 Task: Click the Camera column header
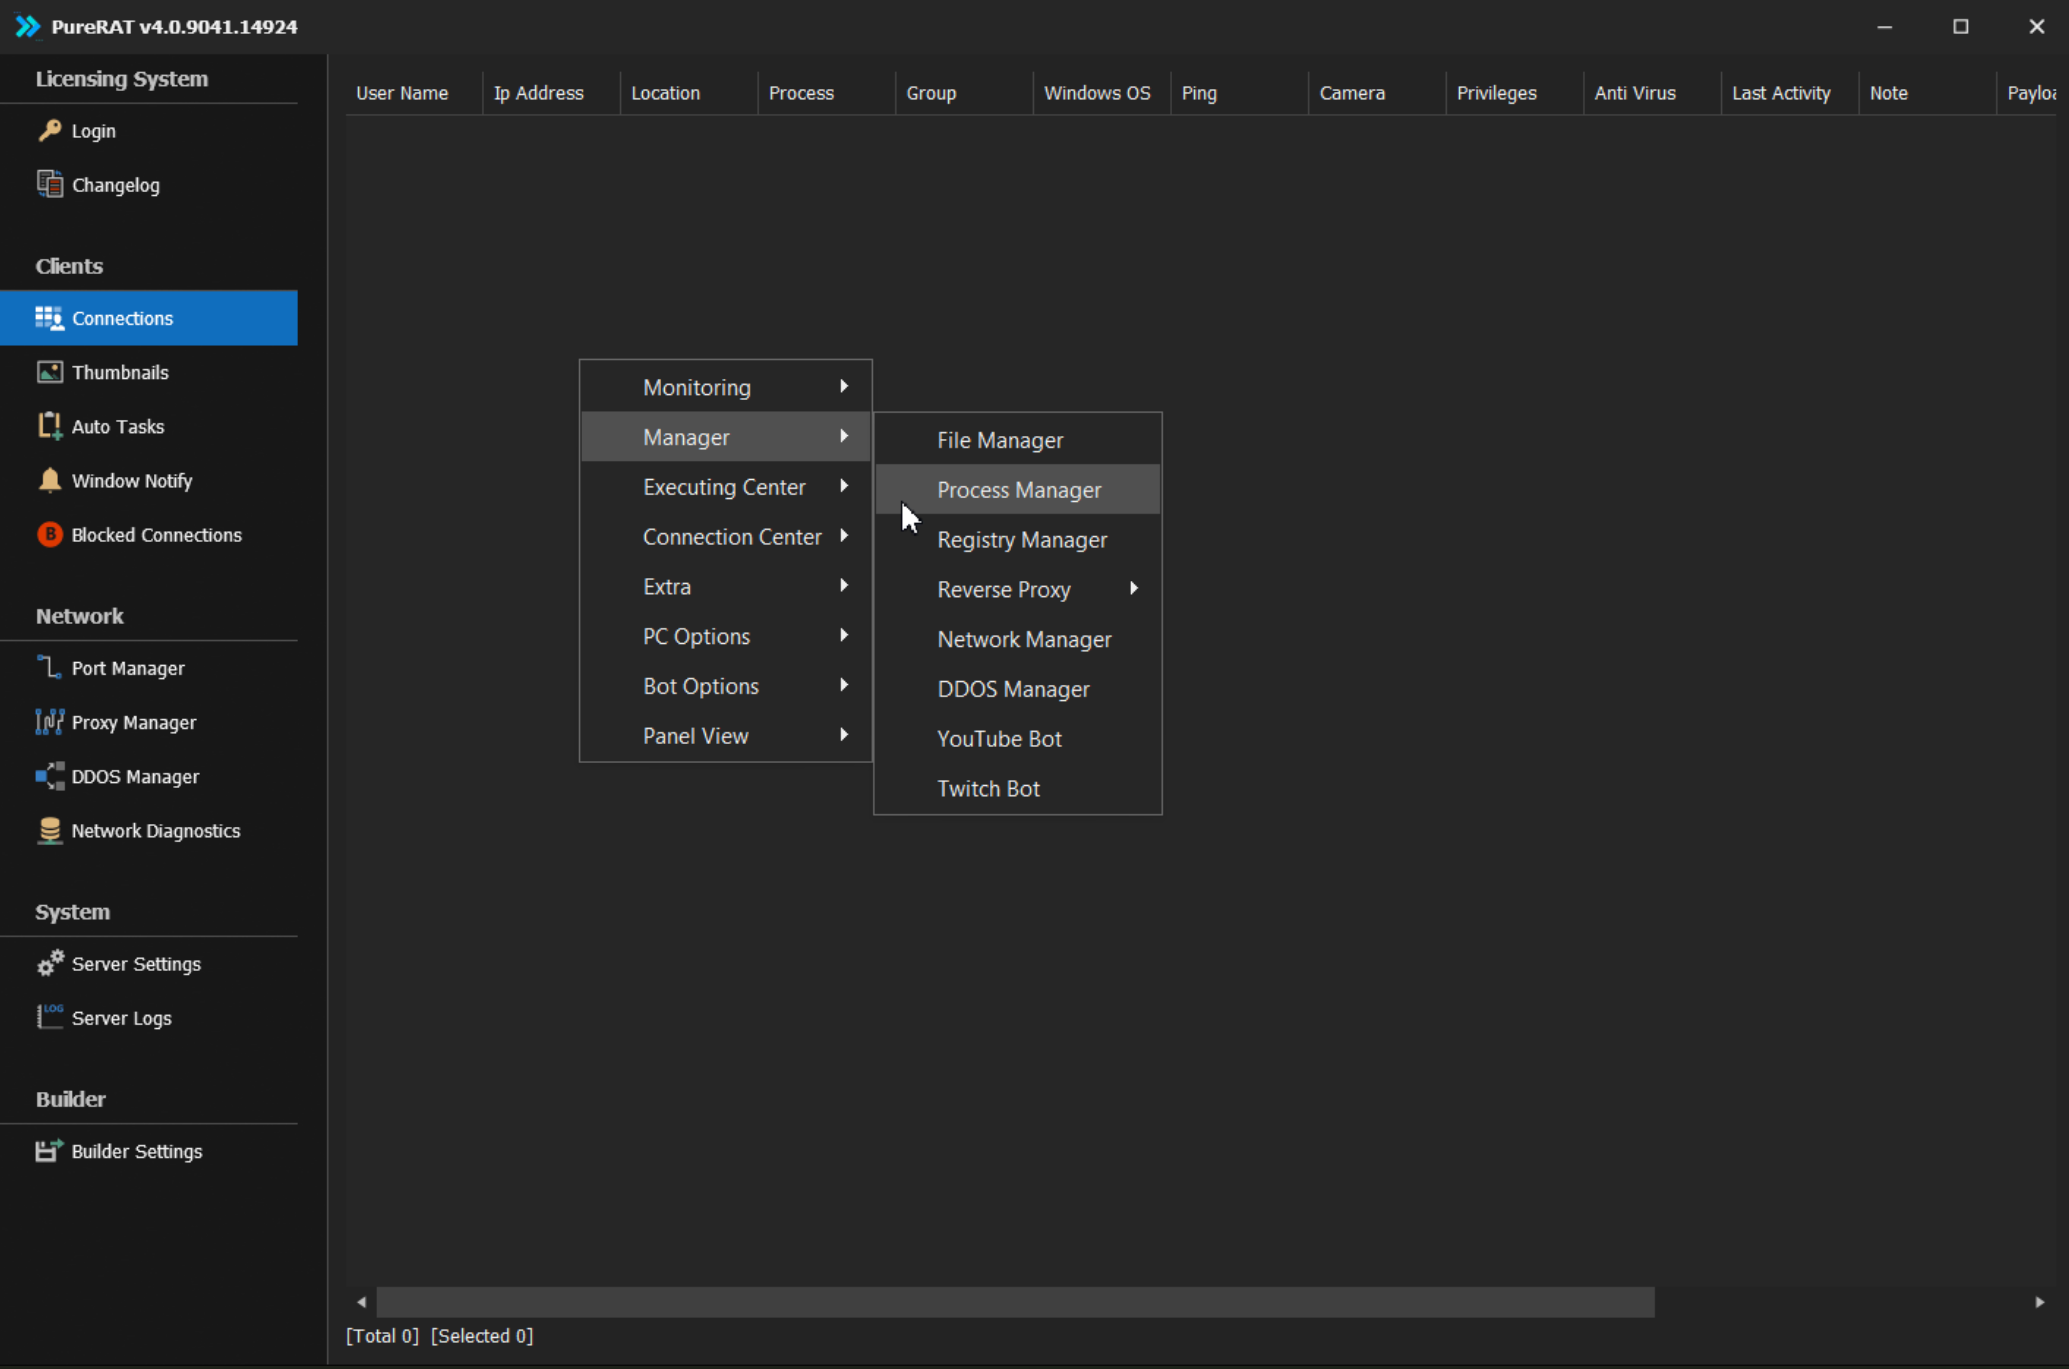(x=1376, y=93)
